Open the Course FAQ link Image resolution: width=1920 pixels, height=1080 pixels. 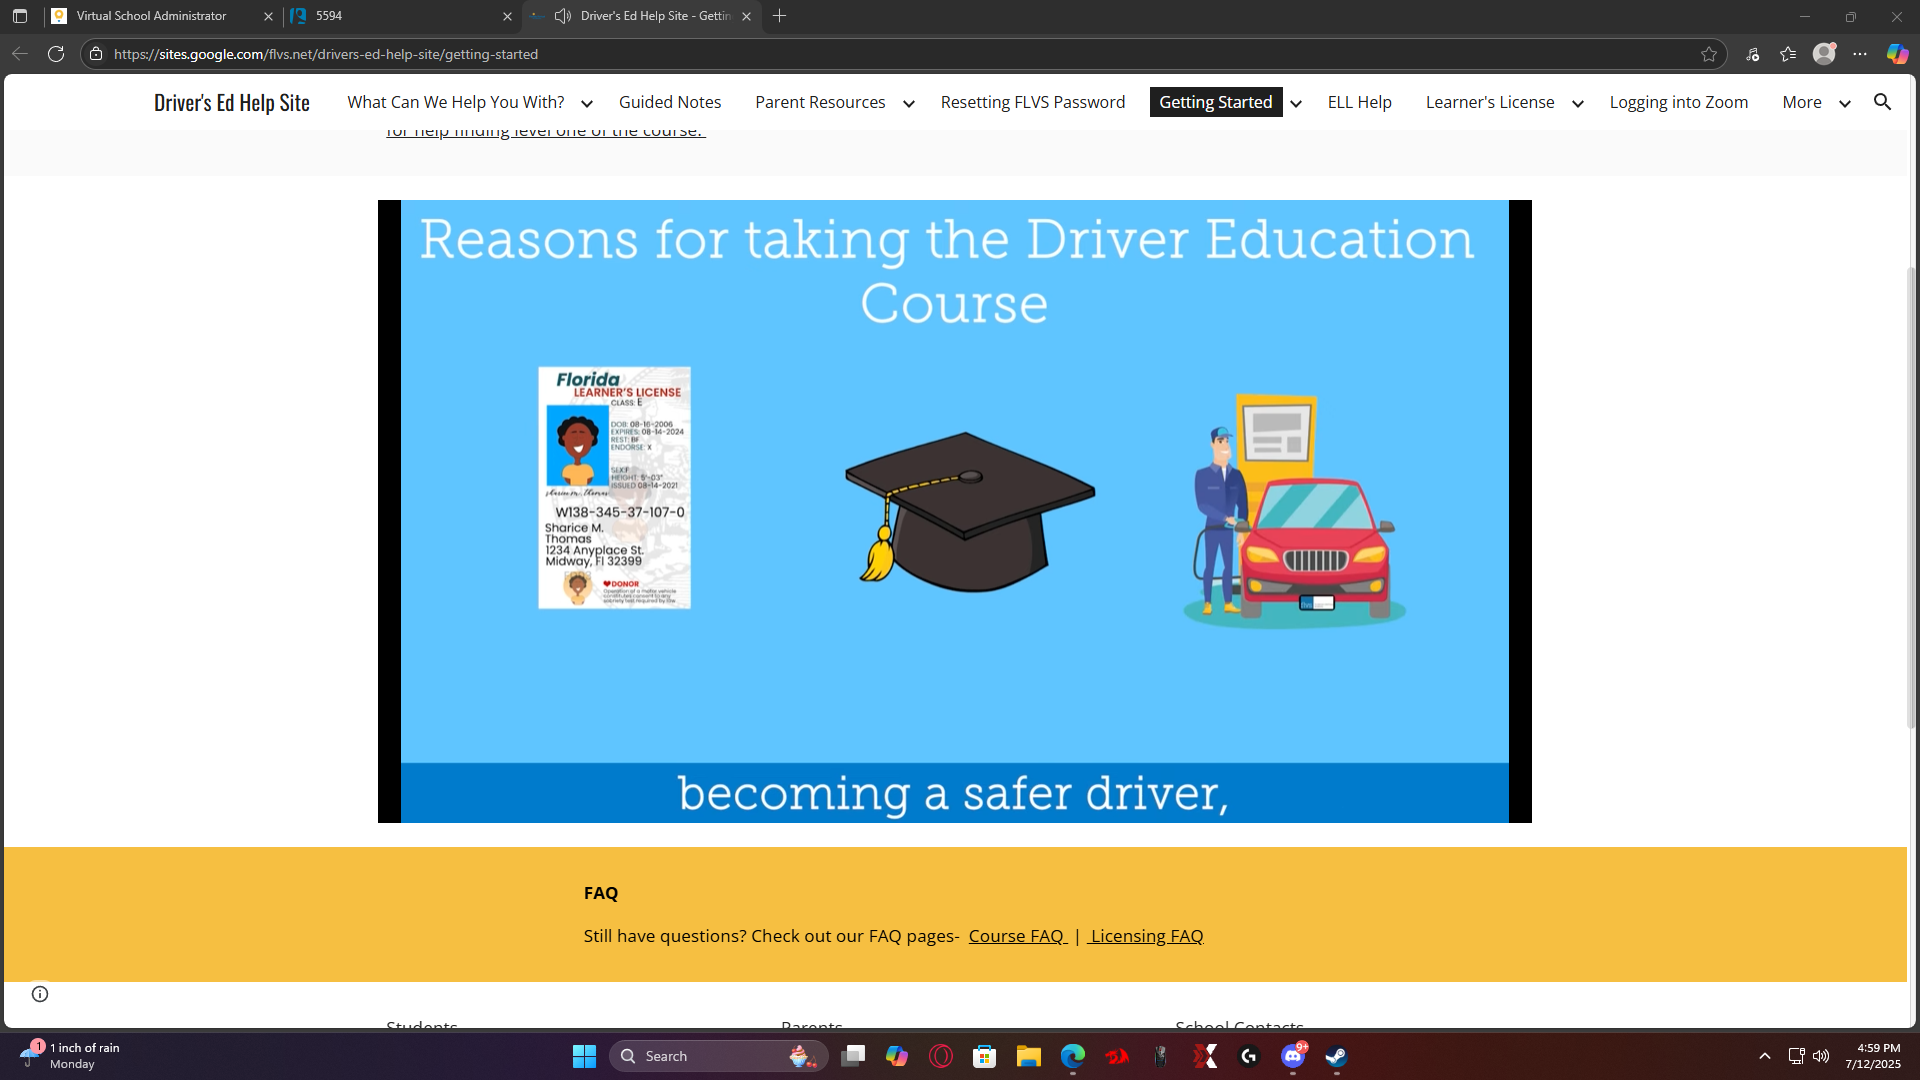coord(1016,936)
